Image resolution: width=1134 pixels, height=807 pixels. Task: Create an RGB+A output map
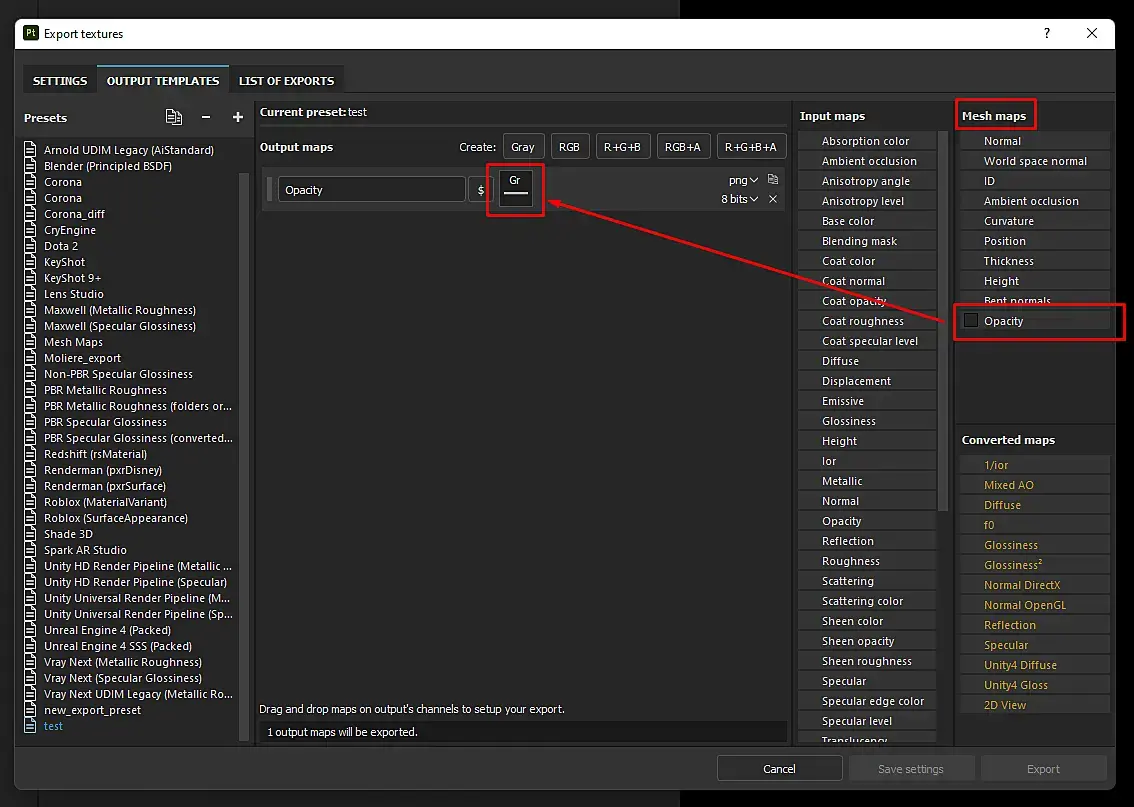[x=683, y=147]
